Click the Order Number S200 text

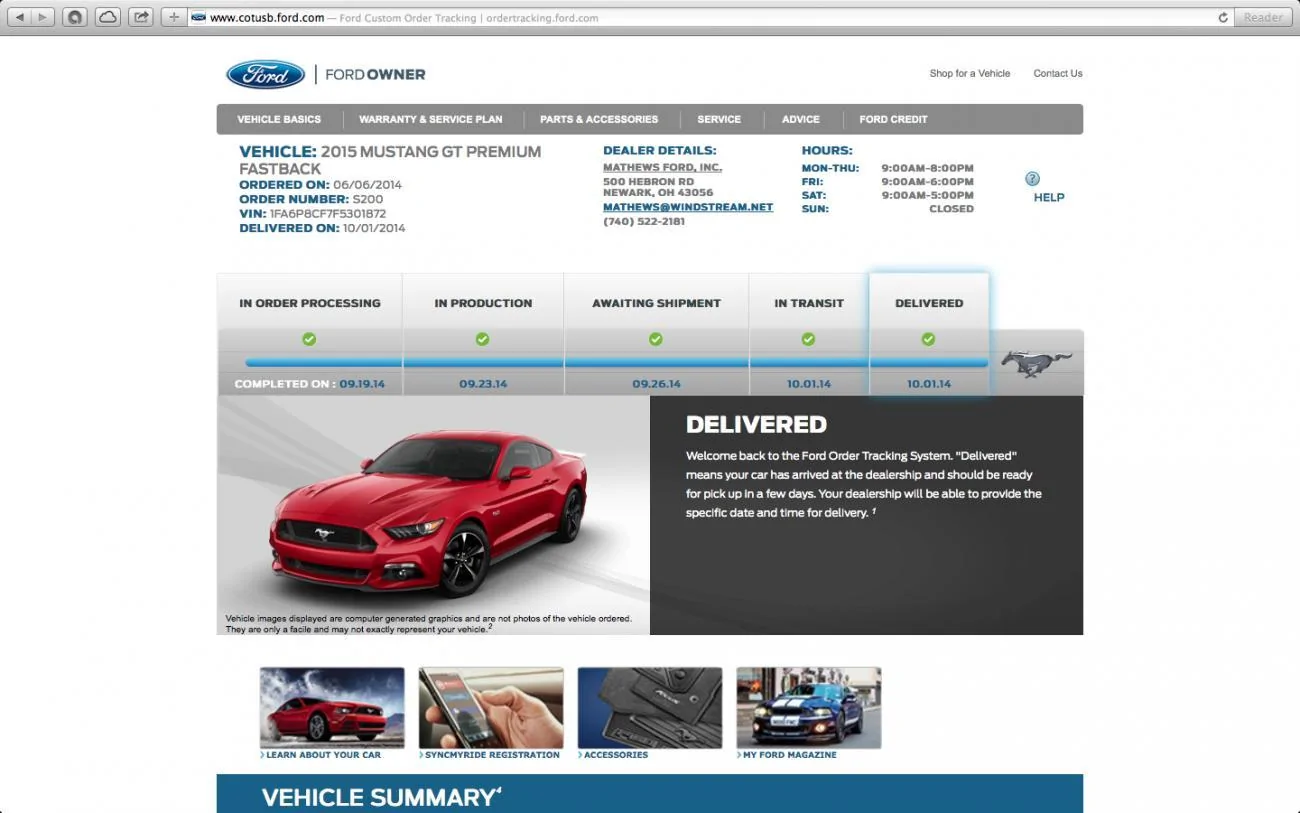[311, 199]
